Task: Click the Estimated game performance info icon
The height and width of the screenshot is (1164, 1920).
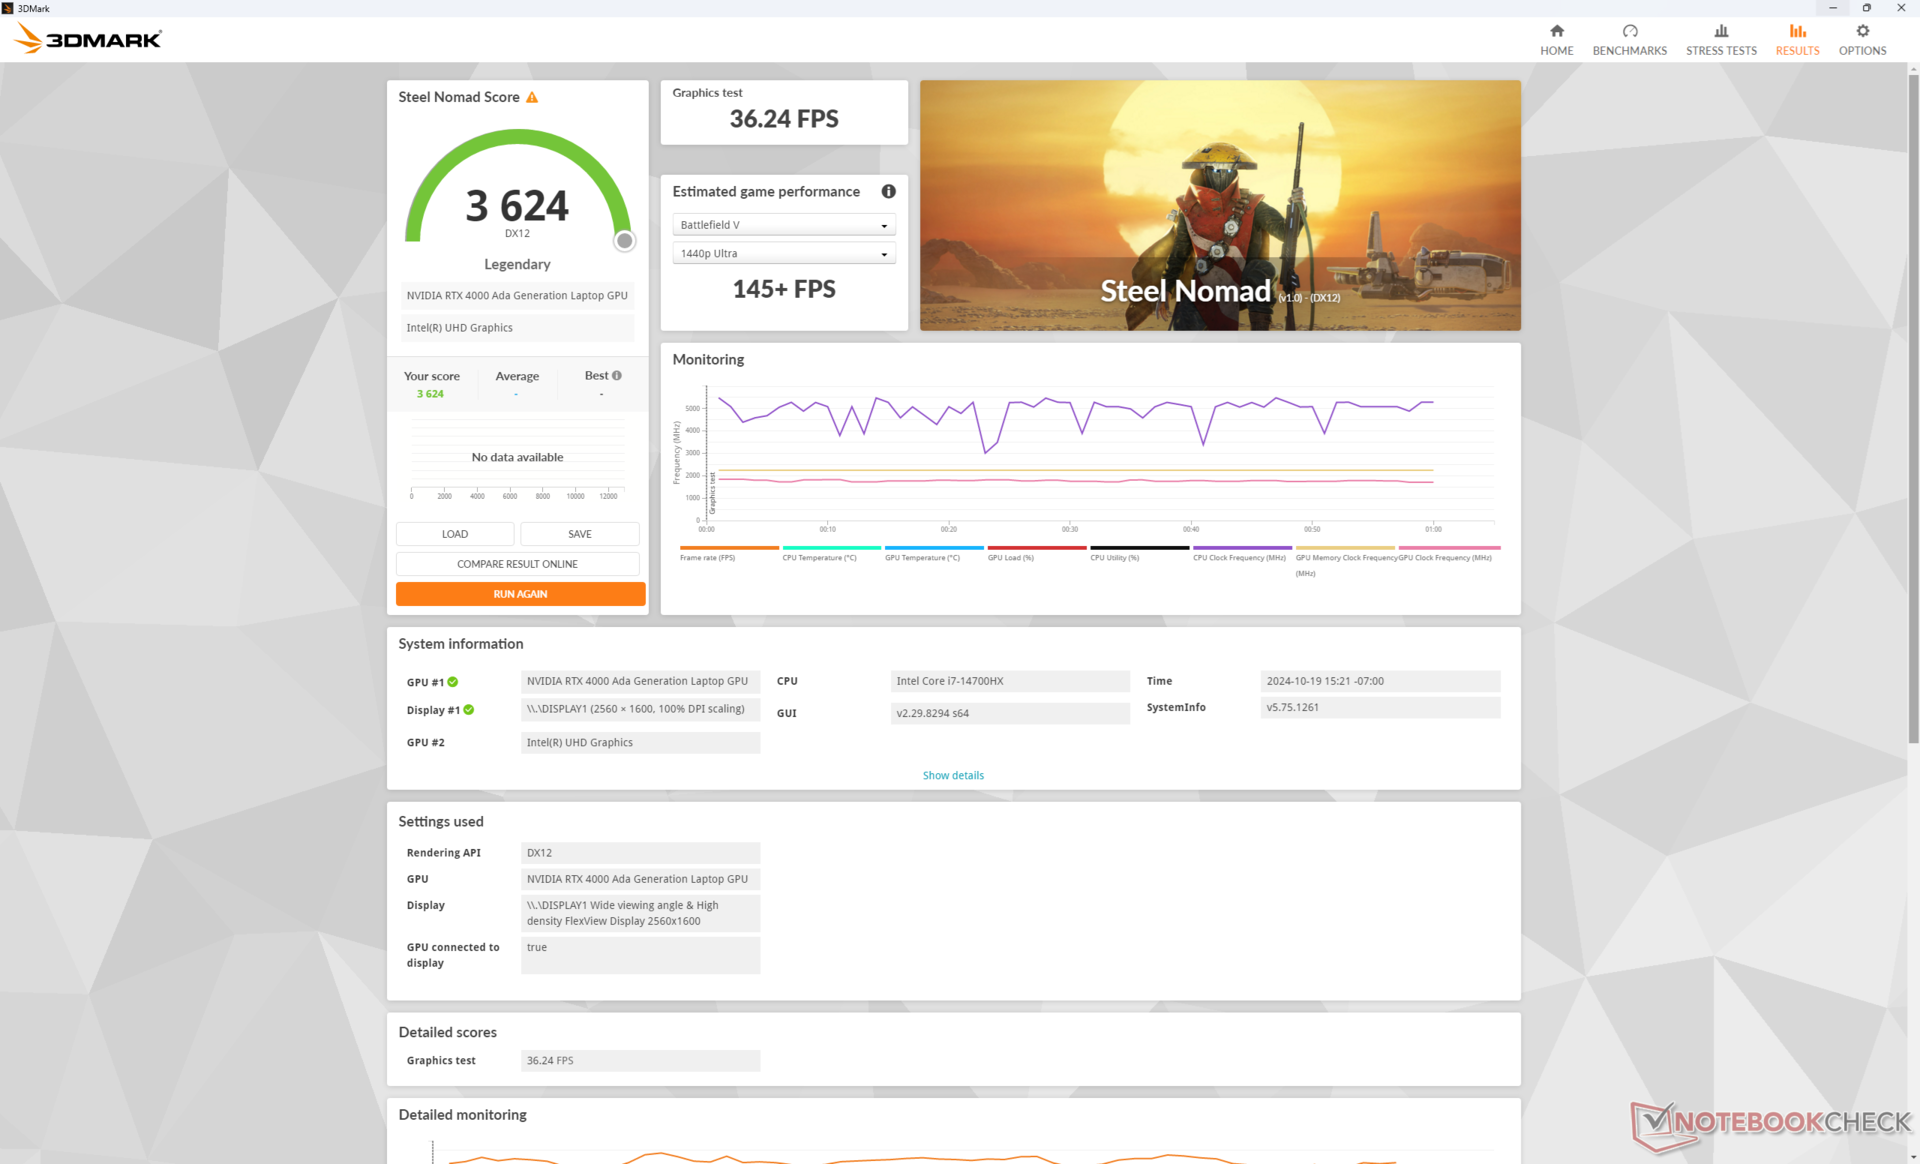Action: pyautogui.click(x=888, y=191)
